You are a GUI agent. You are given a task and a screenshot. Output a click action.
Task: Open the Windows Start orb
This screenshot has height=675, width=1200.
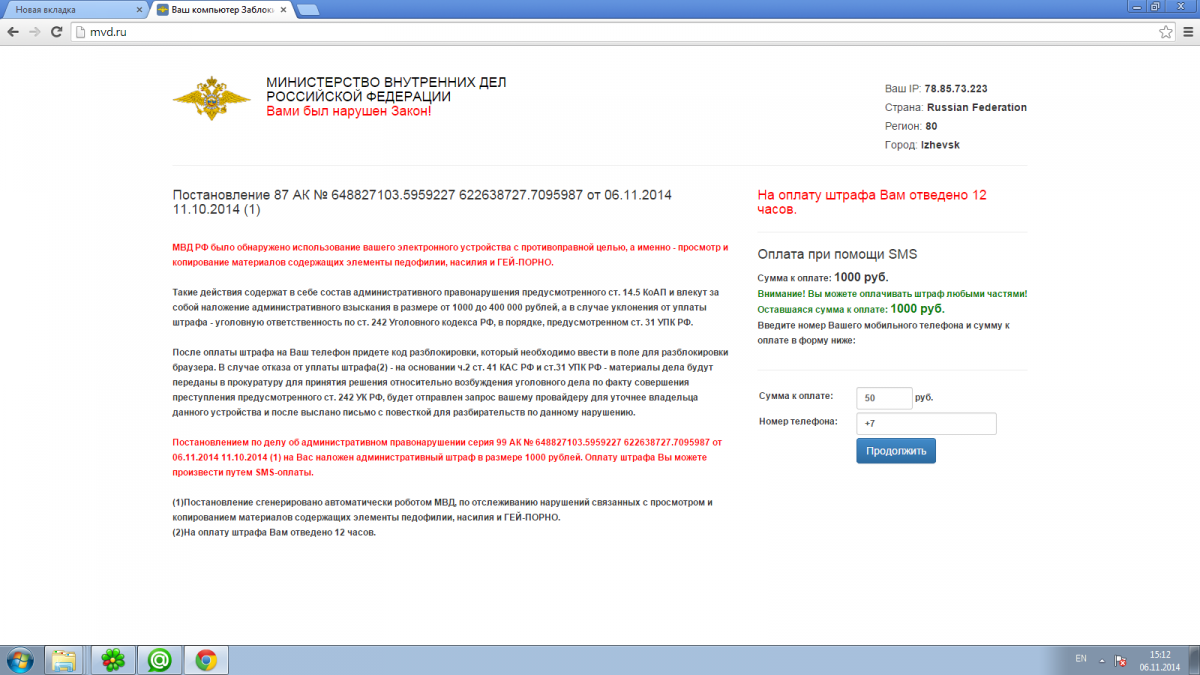click(x=19, y=659)
